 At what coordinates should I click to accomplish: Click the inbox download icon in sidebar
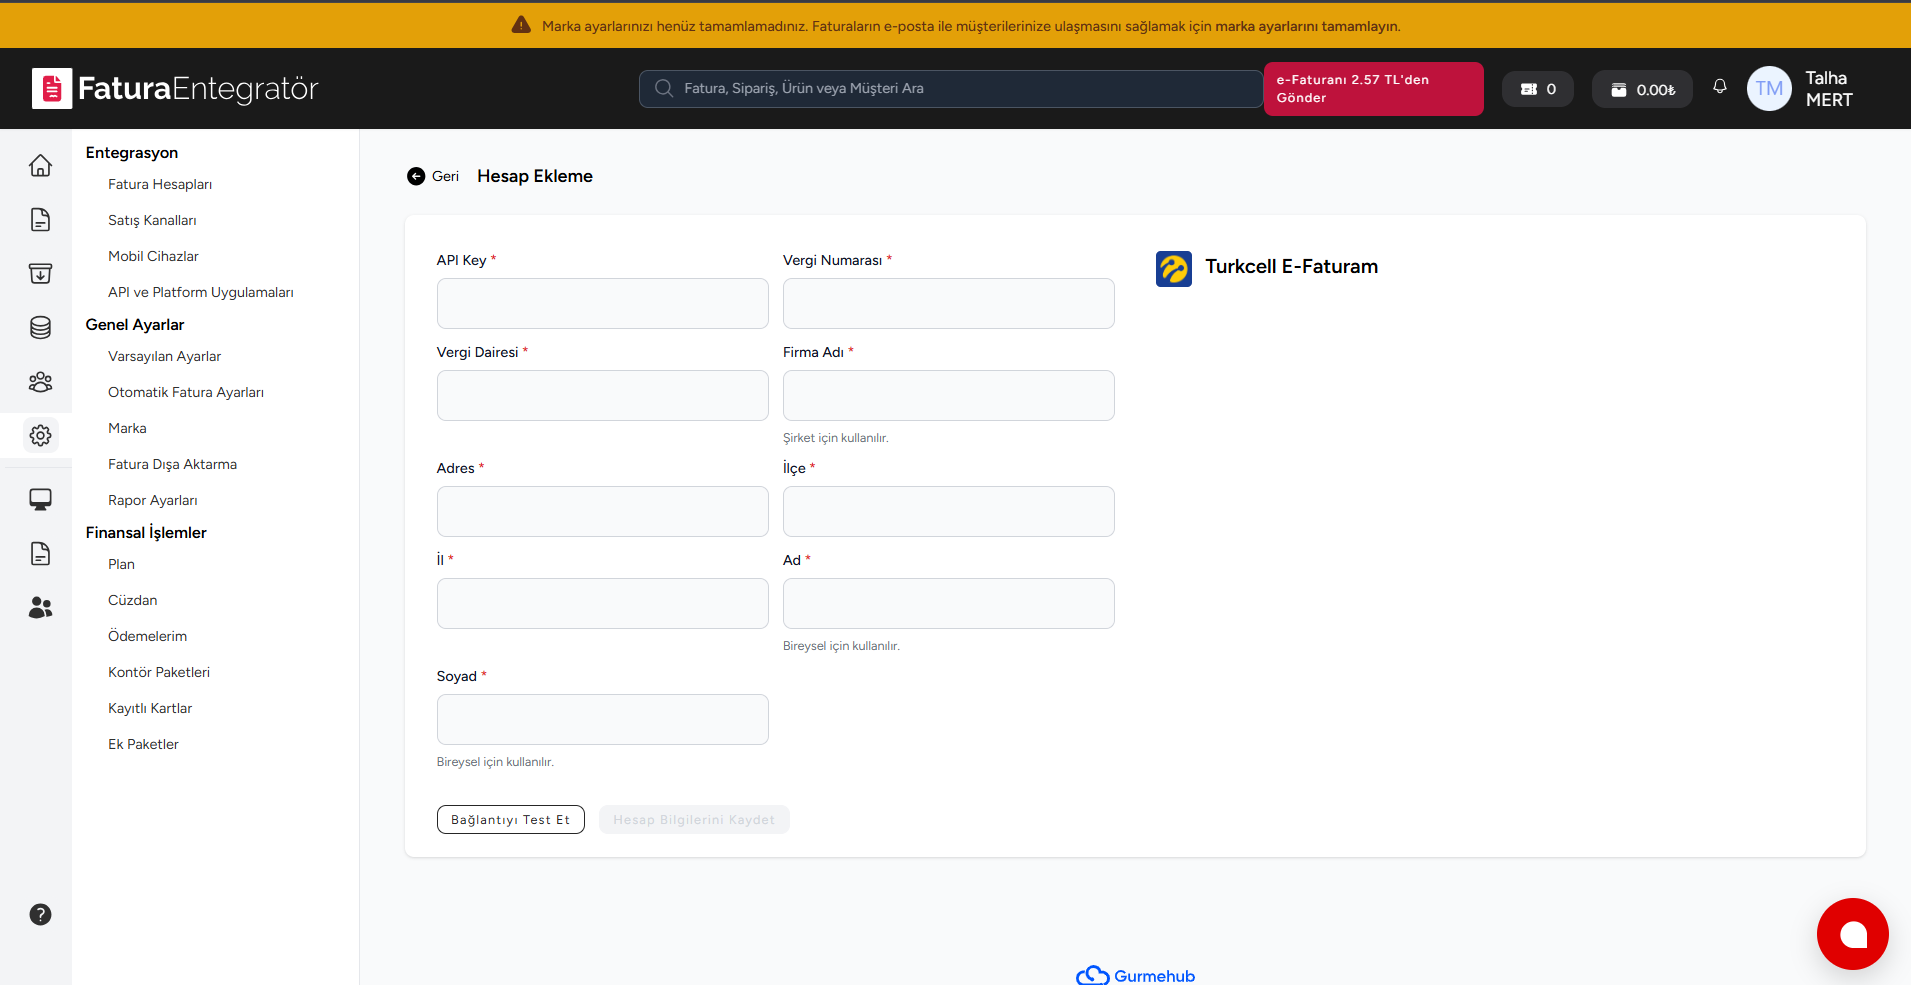pos(40,273)
